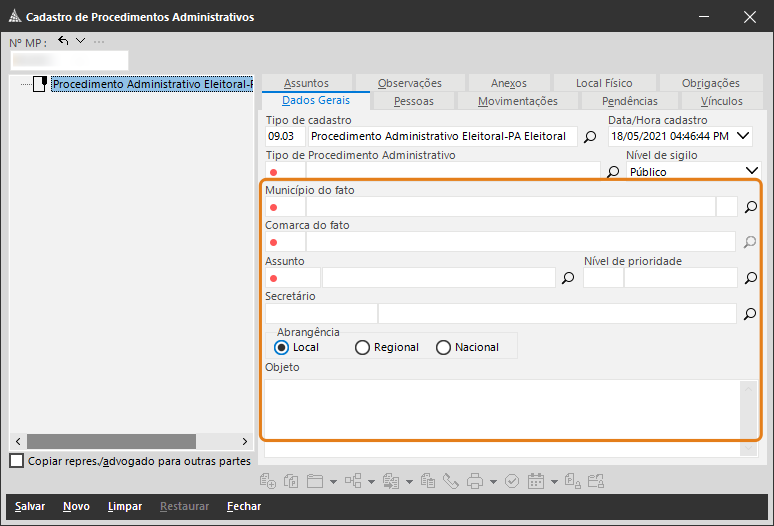Select the Dados Gerais tab
This screenshot has width=774, height=526.
316,101
